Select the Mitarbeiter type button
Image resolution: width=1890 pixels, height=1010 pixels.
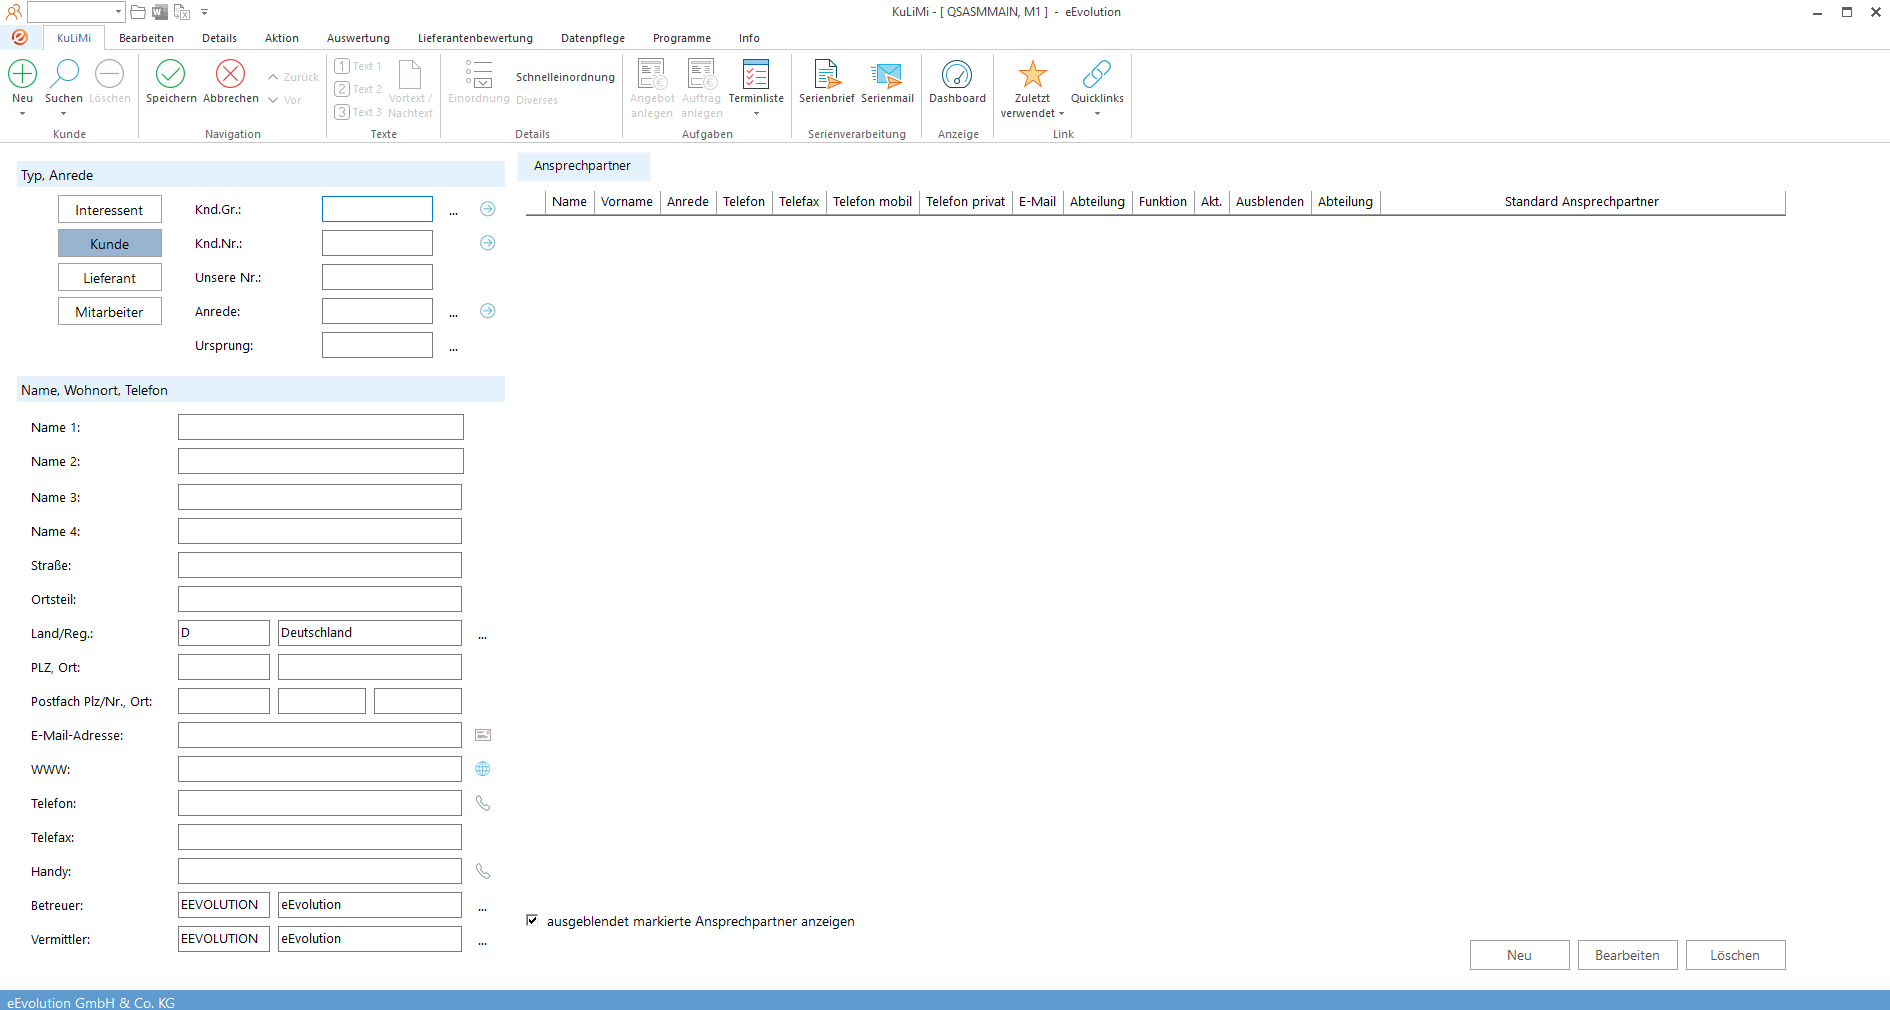click(x=109, y=312)
